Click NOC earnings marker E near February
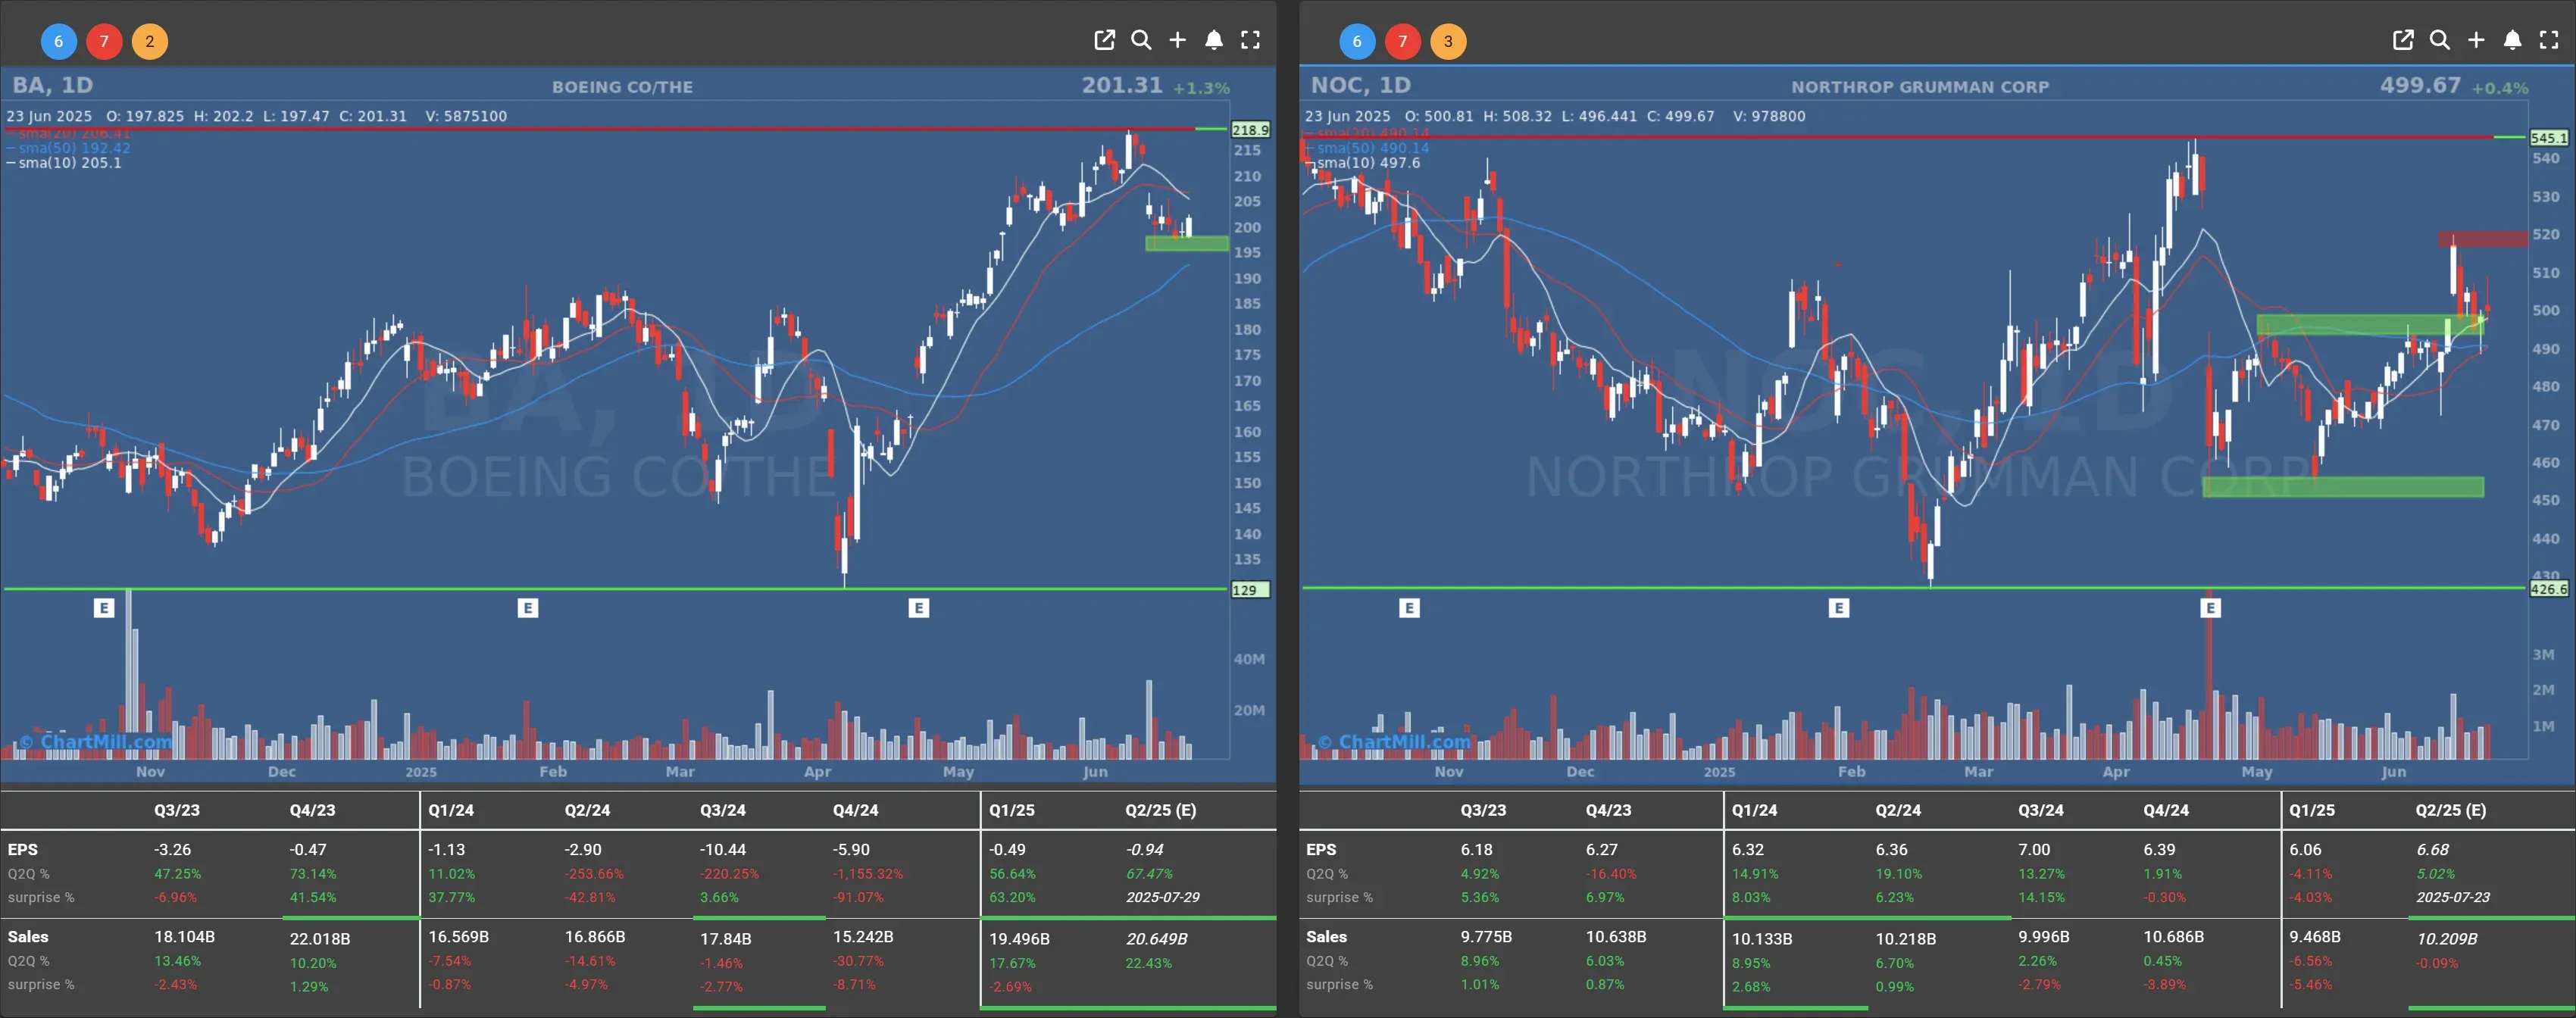The width and height of the screenshot is (2576, 1018). pyautogui.click(x=1838, y=608)
